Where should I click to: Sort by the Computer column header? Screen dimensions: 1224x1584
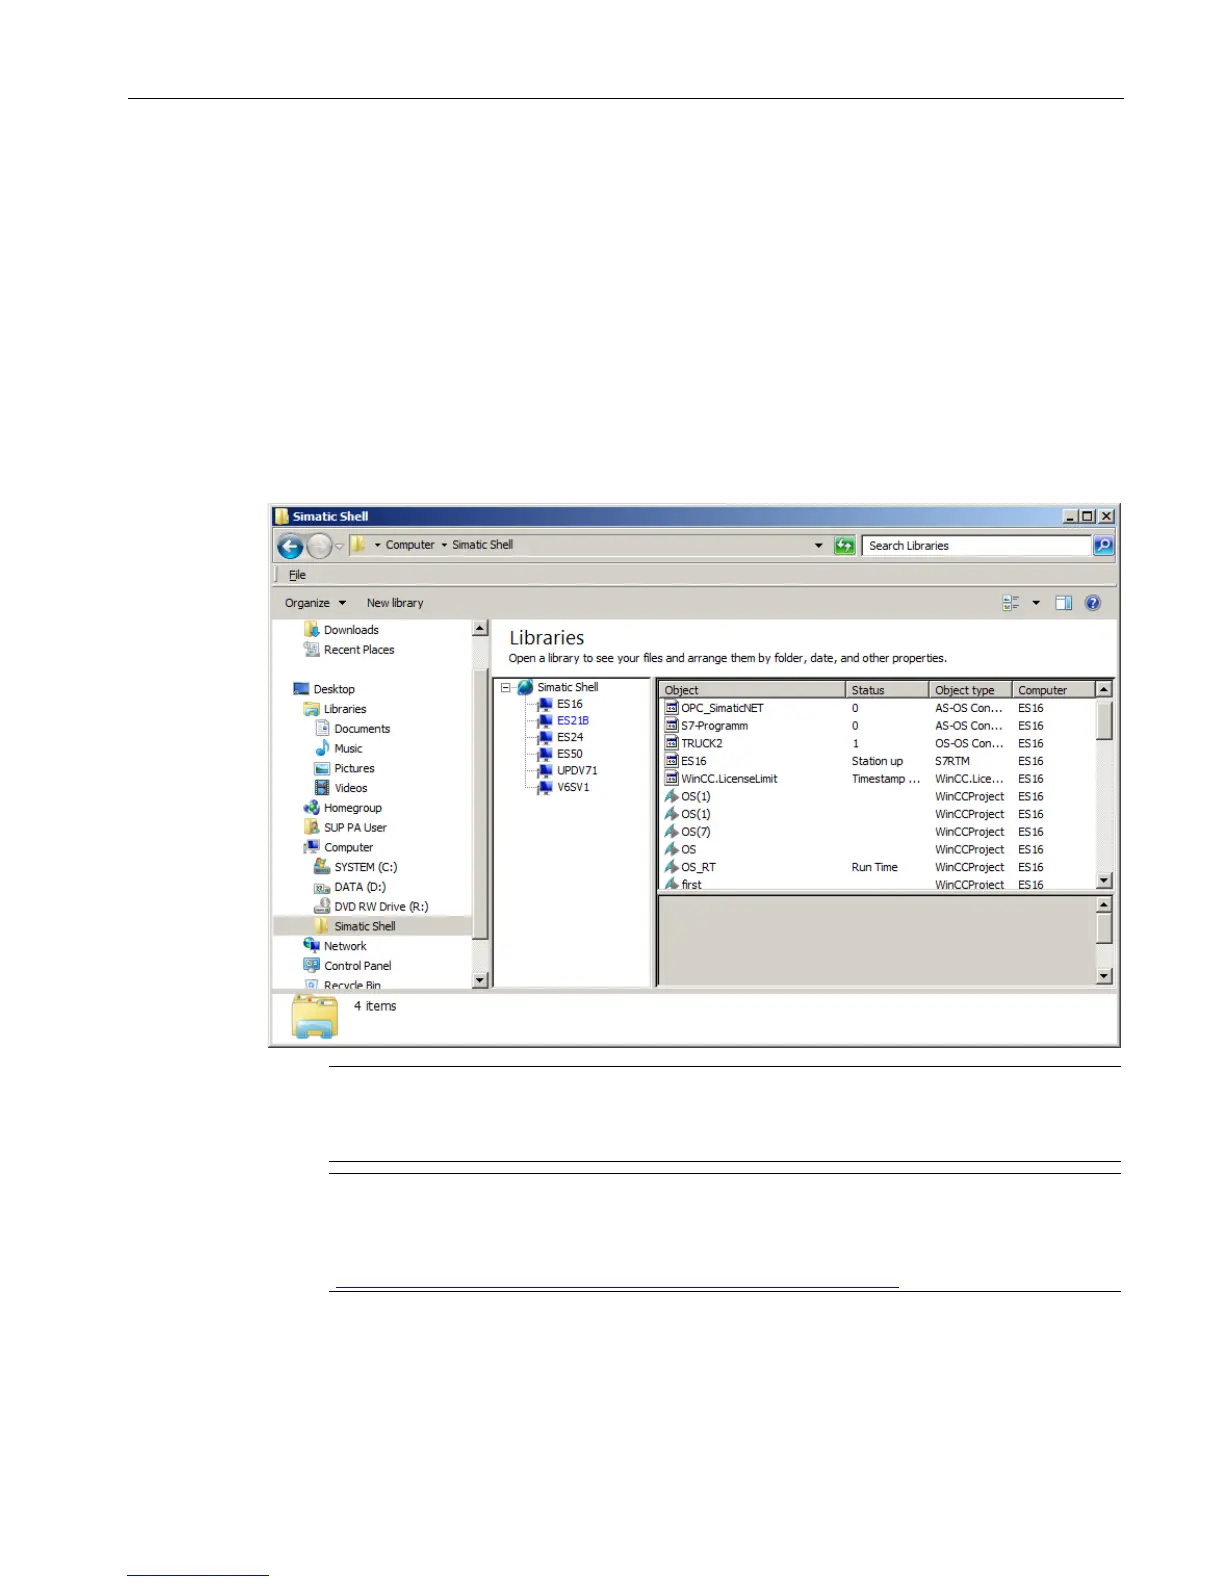tap(1054, 690)
